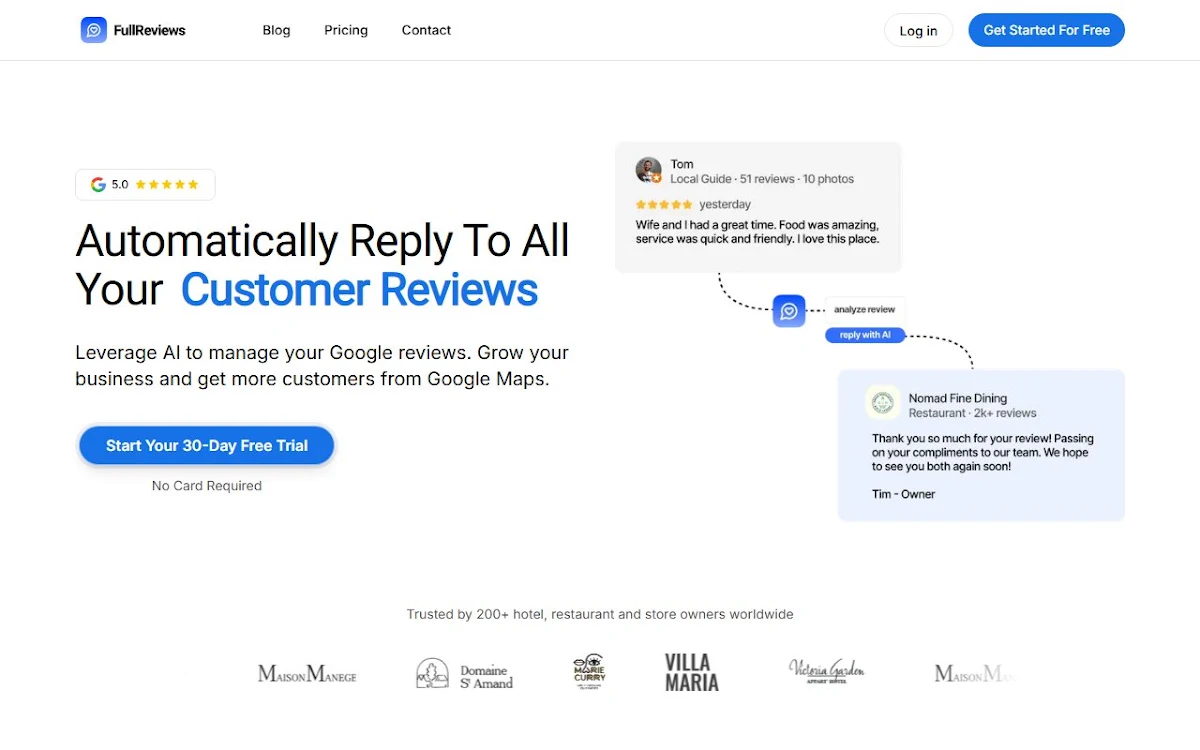The width and height of the screenshot is (1200, 750).
Task: Start Your 30-Day Free Trial
Action: pyautogui.click(x=207, y=446)
